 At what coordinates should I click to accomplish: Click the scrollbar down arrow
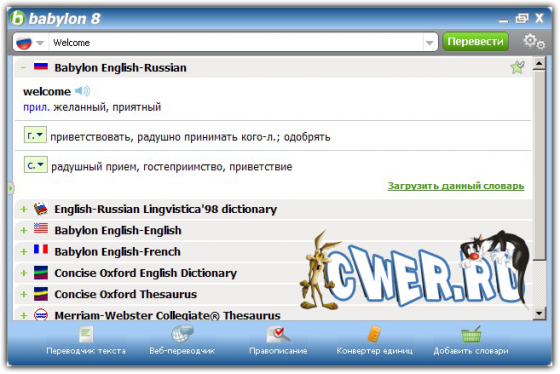coord(539,313)
